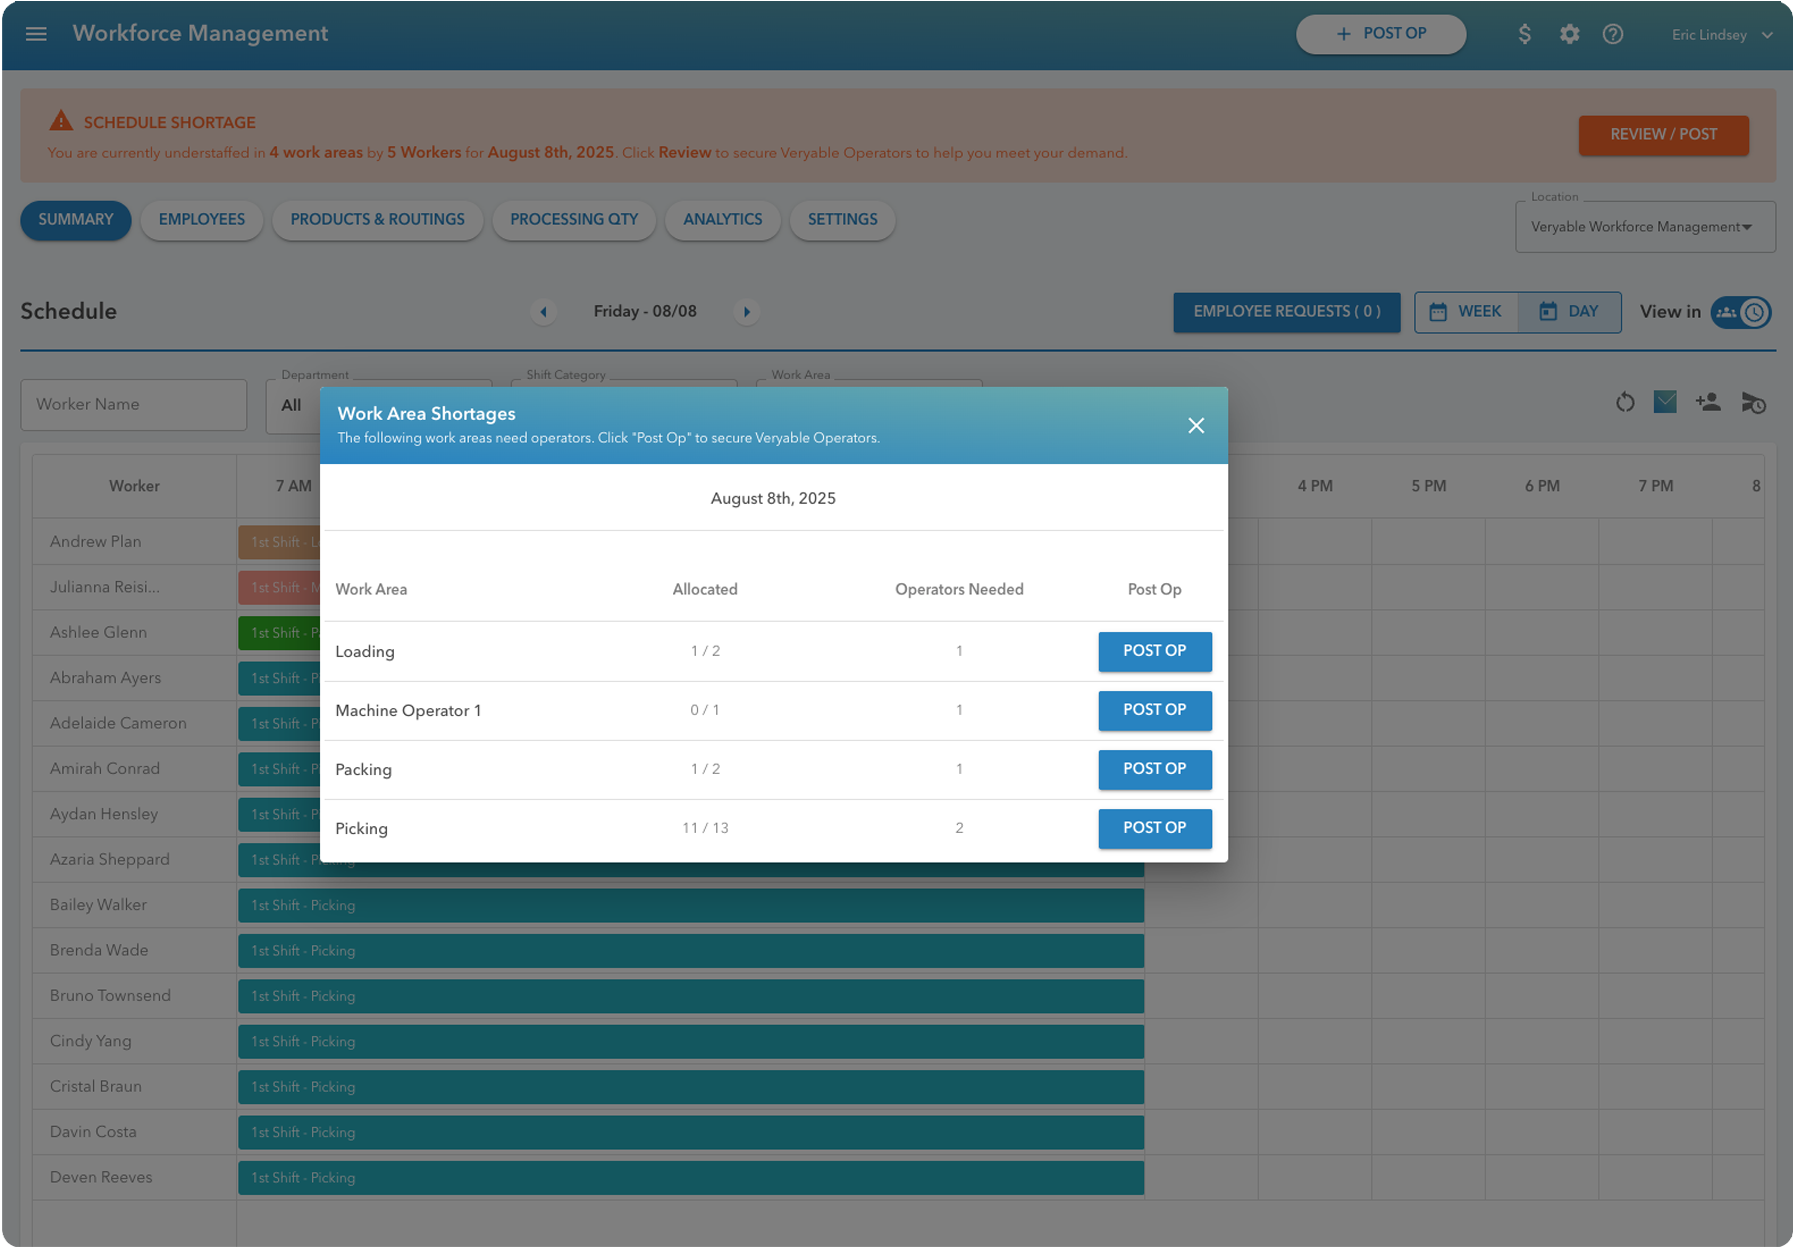
Task: Open the Products & Routings tab
Action: (377, 220)
